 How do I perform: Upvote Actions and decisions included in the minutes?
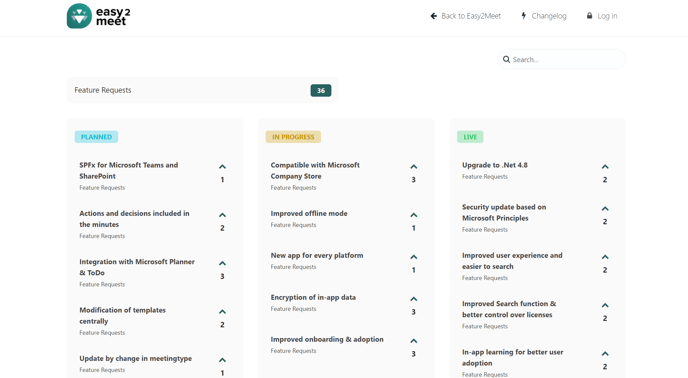pyautogui.click(x=222, y=215)
